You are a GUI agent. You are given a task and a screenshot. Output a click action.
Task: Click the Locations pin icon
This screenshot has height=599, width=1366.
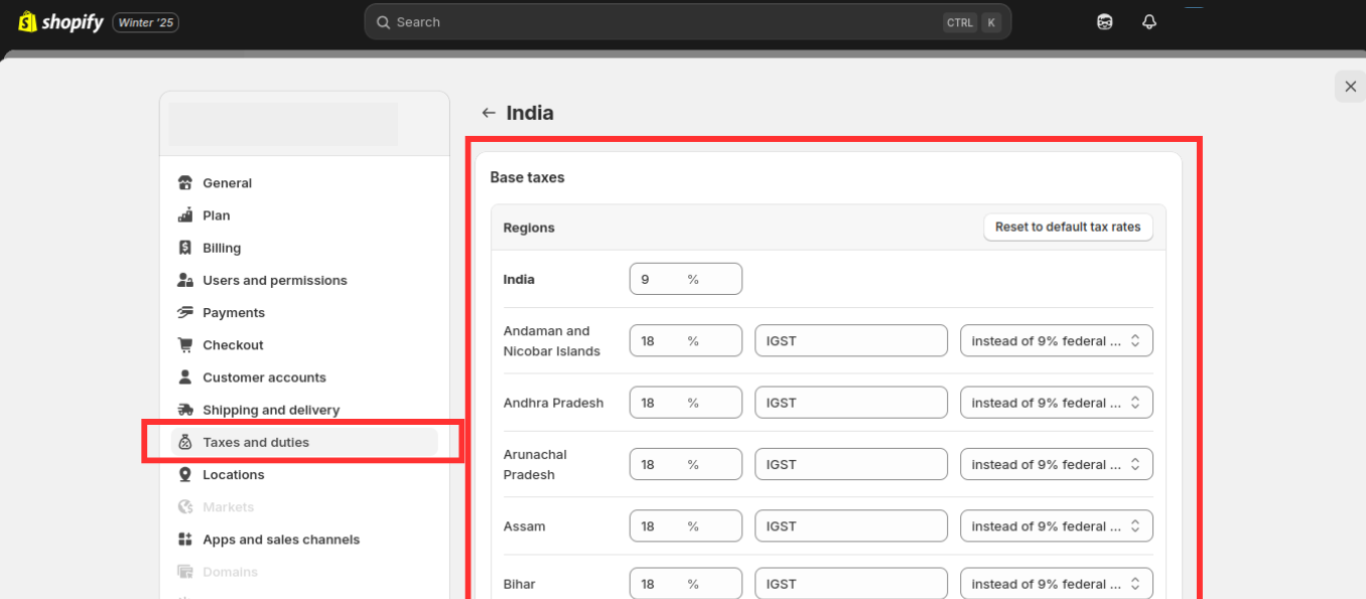(x=185, y=474)
